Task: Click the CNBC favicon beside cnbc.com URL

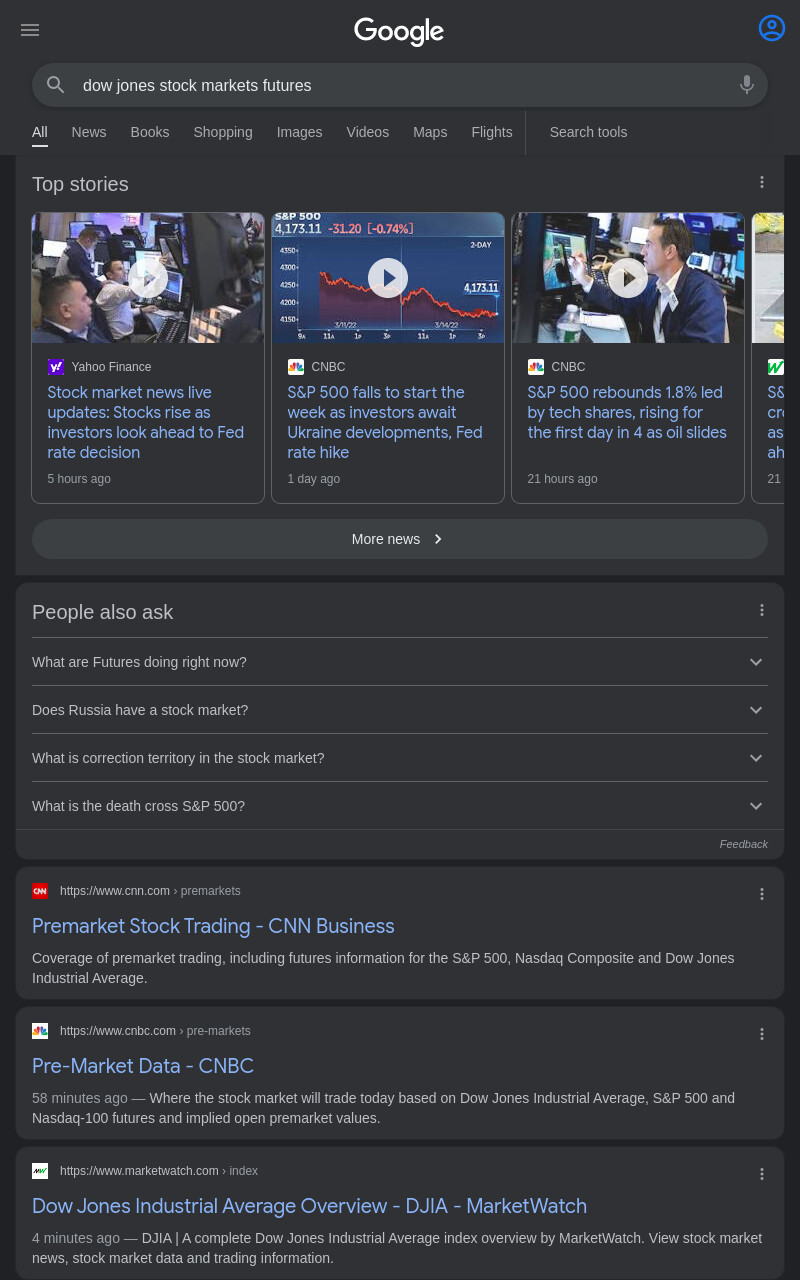Action: pos(40,1031)
